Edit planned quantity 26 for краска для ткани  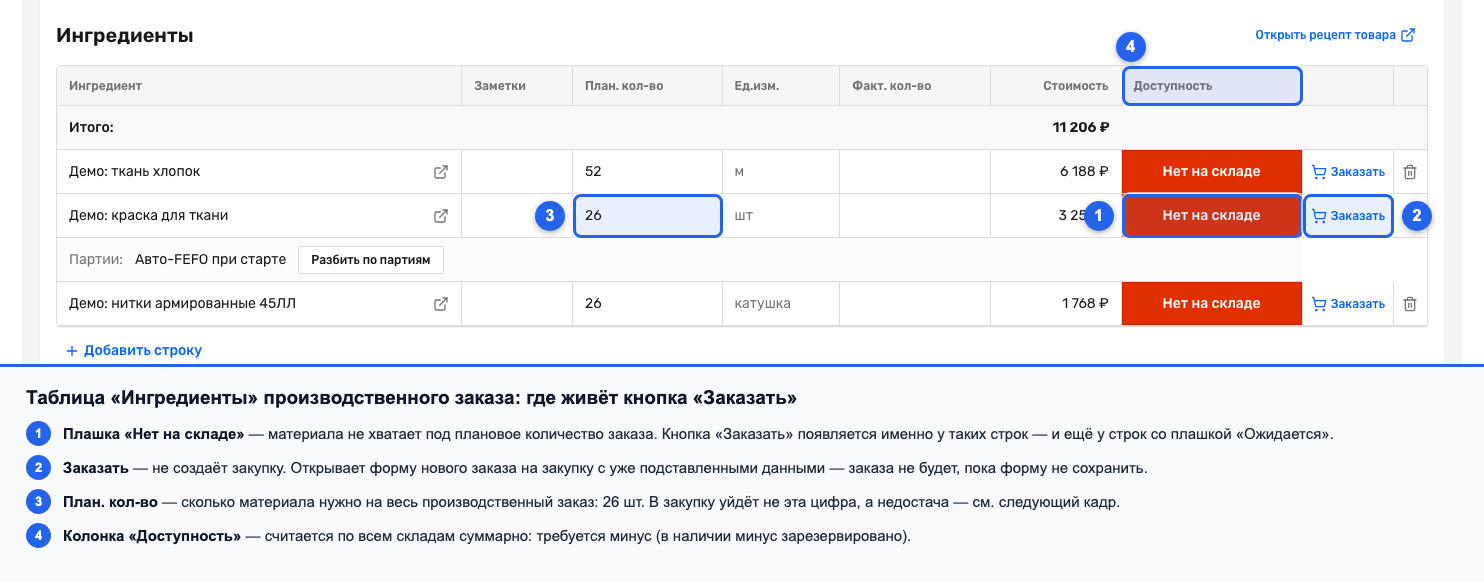[647, 216]
